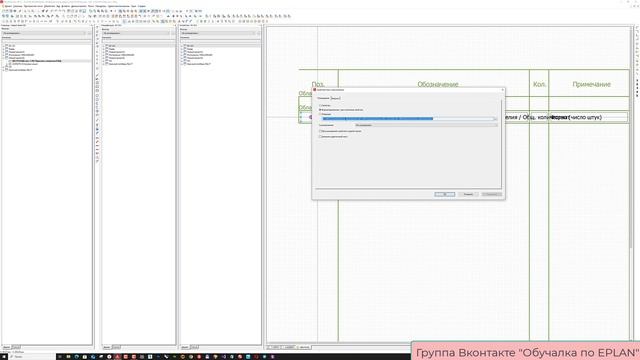The height and width of the screenshot is (360, 640).
Task: Open filter settings button of the third navigator
Action: [258, 33]
